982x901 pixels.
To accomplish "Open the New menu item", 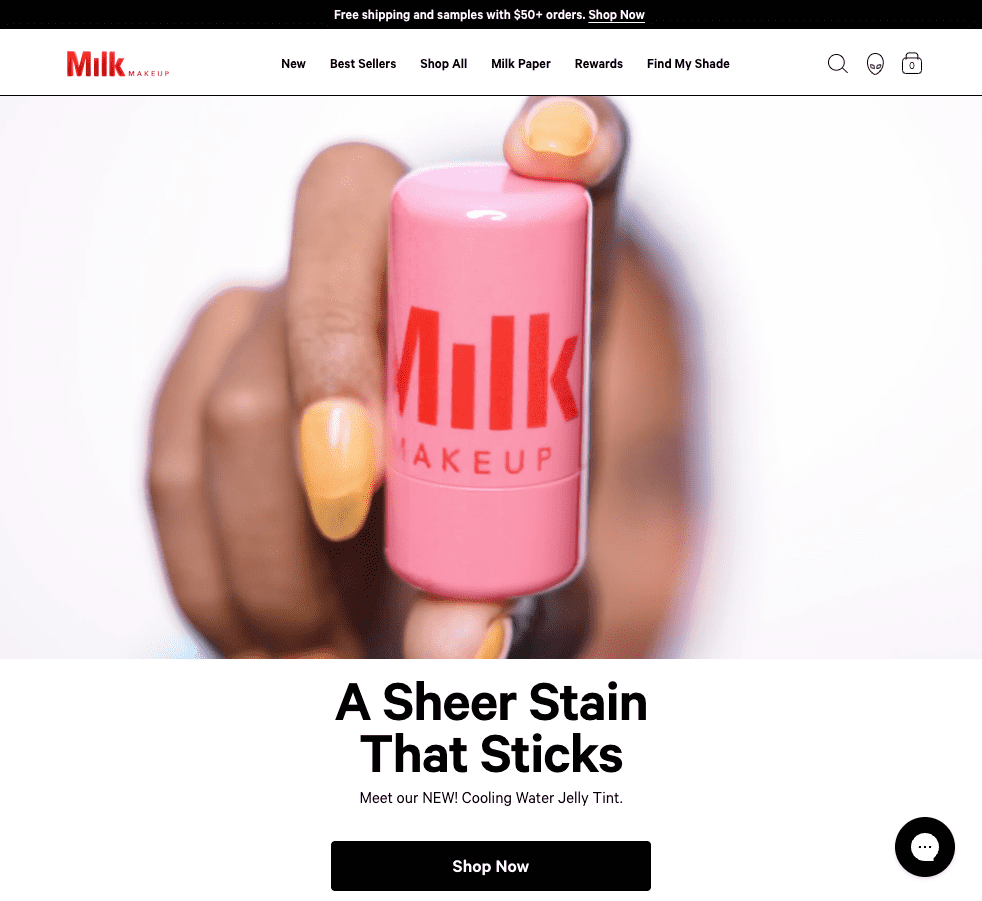I will pos(293,64).
